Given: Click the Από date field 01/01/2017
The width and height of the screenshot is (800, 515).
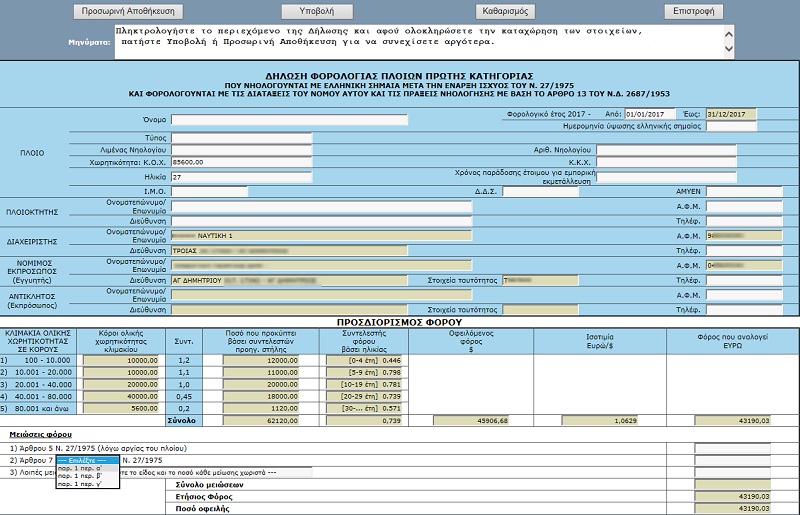Looking at the screenshot, I should (x=650, y=114).
